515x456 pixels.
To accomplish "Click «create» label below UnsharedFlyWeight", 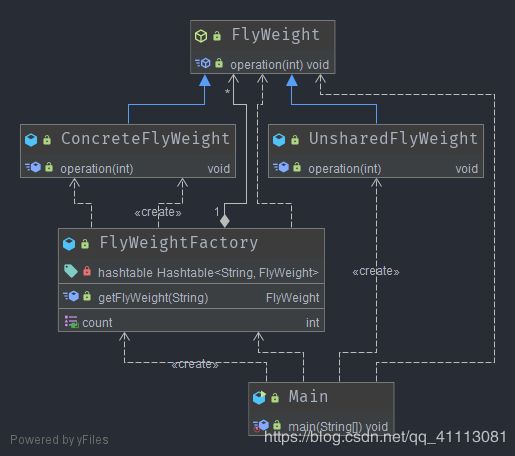I will pos(376,271).
